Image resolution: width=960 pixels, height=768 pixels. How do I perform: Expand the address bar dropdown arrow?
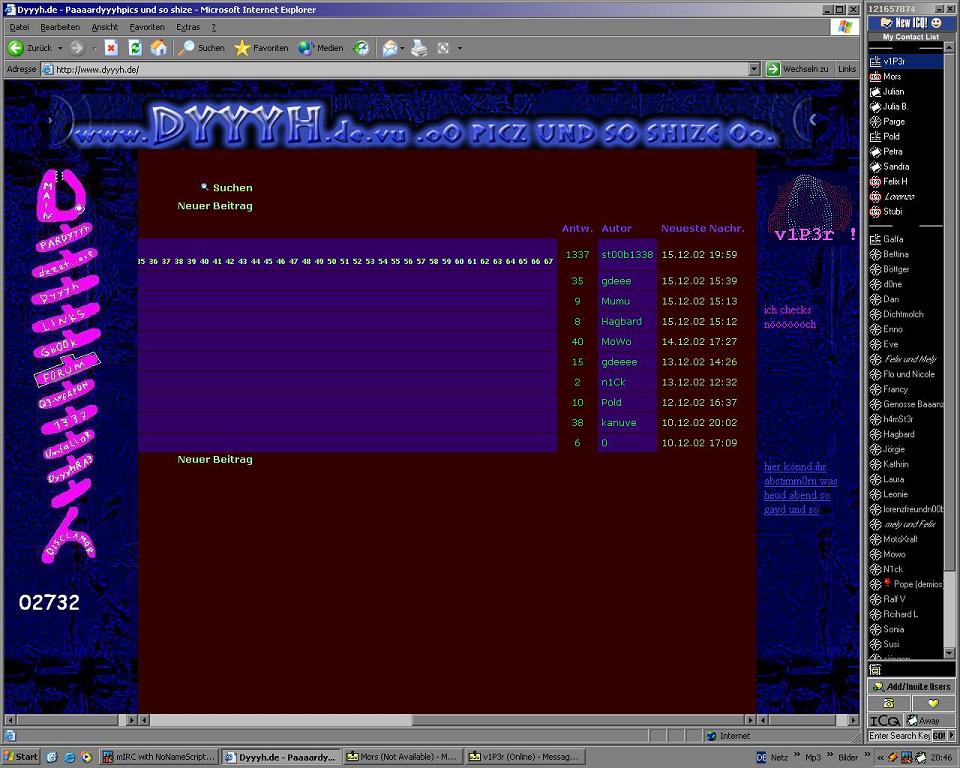tap(754, 69)
